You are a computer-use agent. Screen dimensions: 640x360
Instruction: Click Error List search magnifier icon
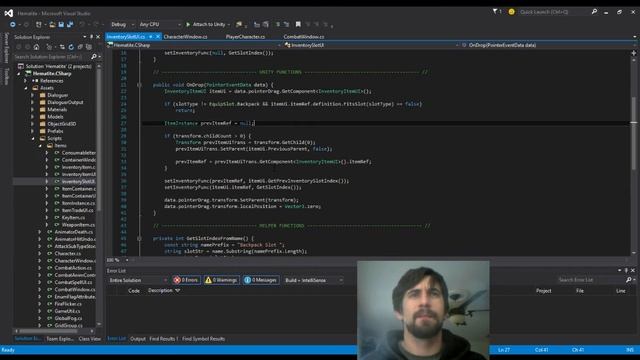click(x=629, y=280)
